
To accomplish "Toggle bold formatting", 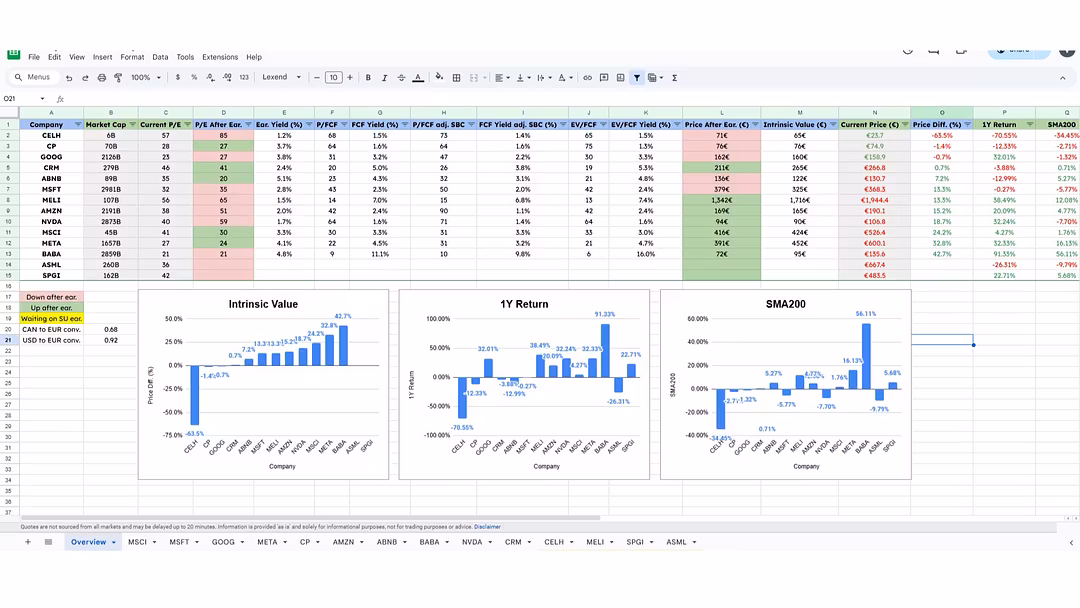I will (x=368, y=77).
